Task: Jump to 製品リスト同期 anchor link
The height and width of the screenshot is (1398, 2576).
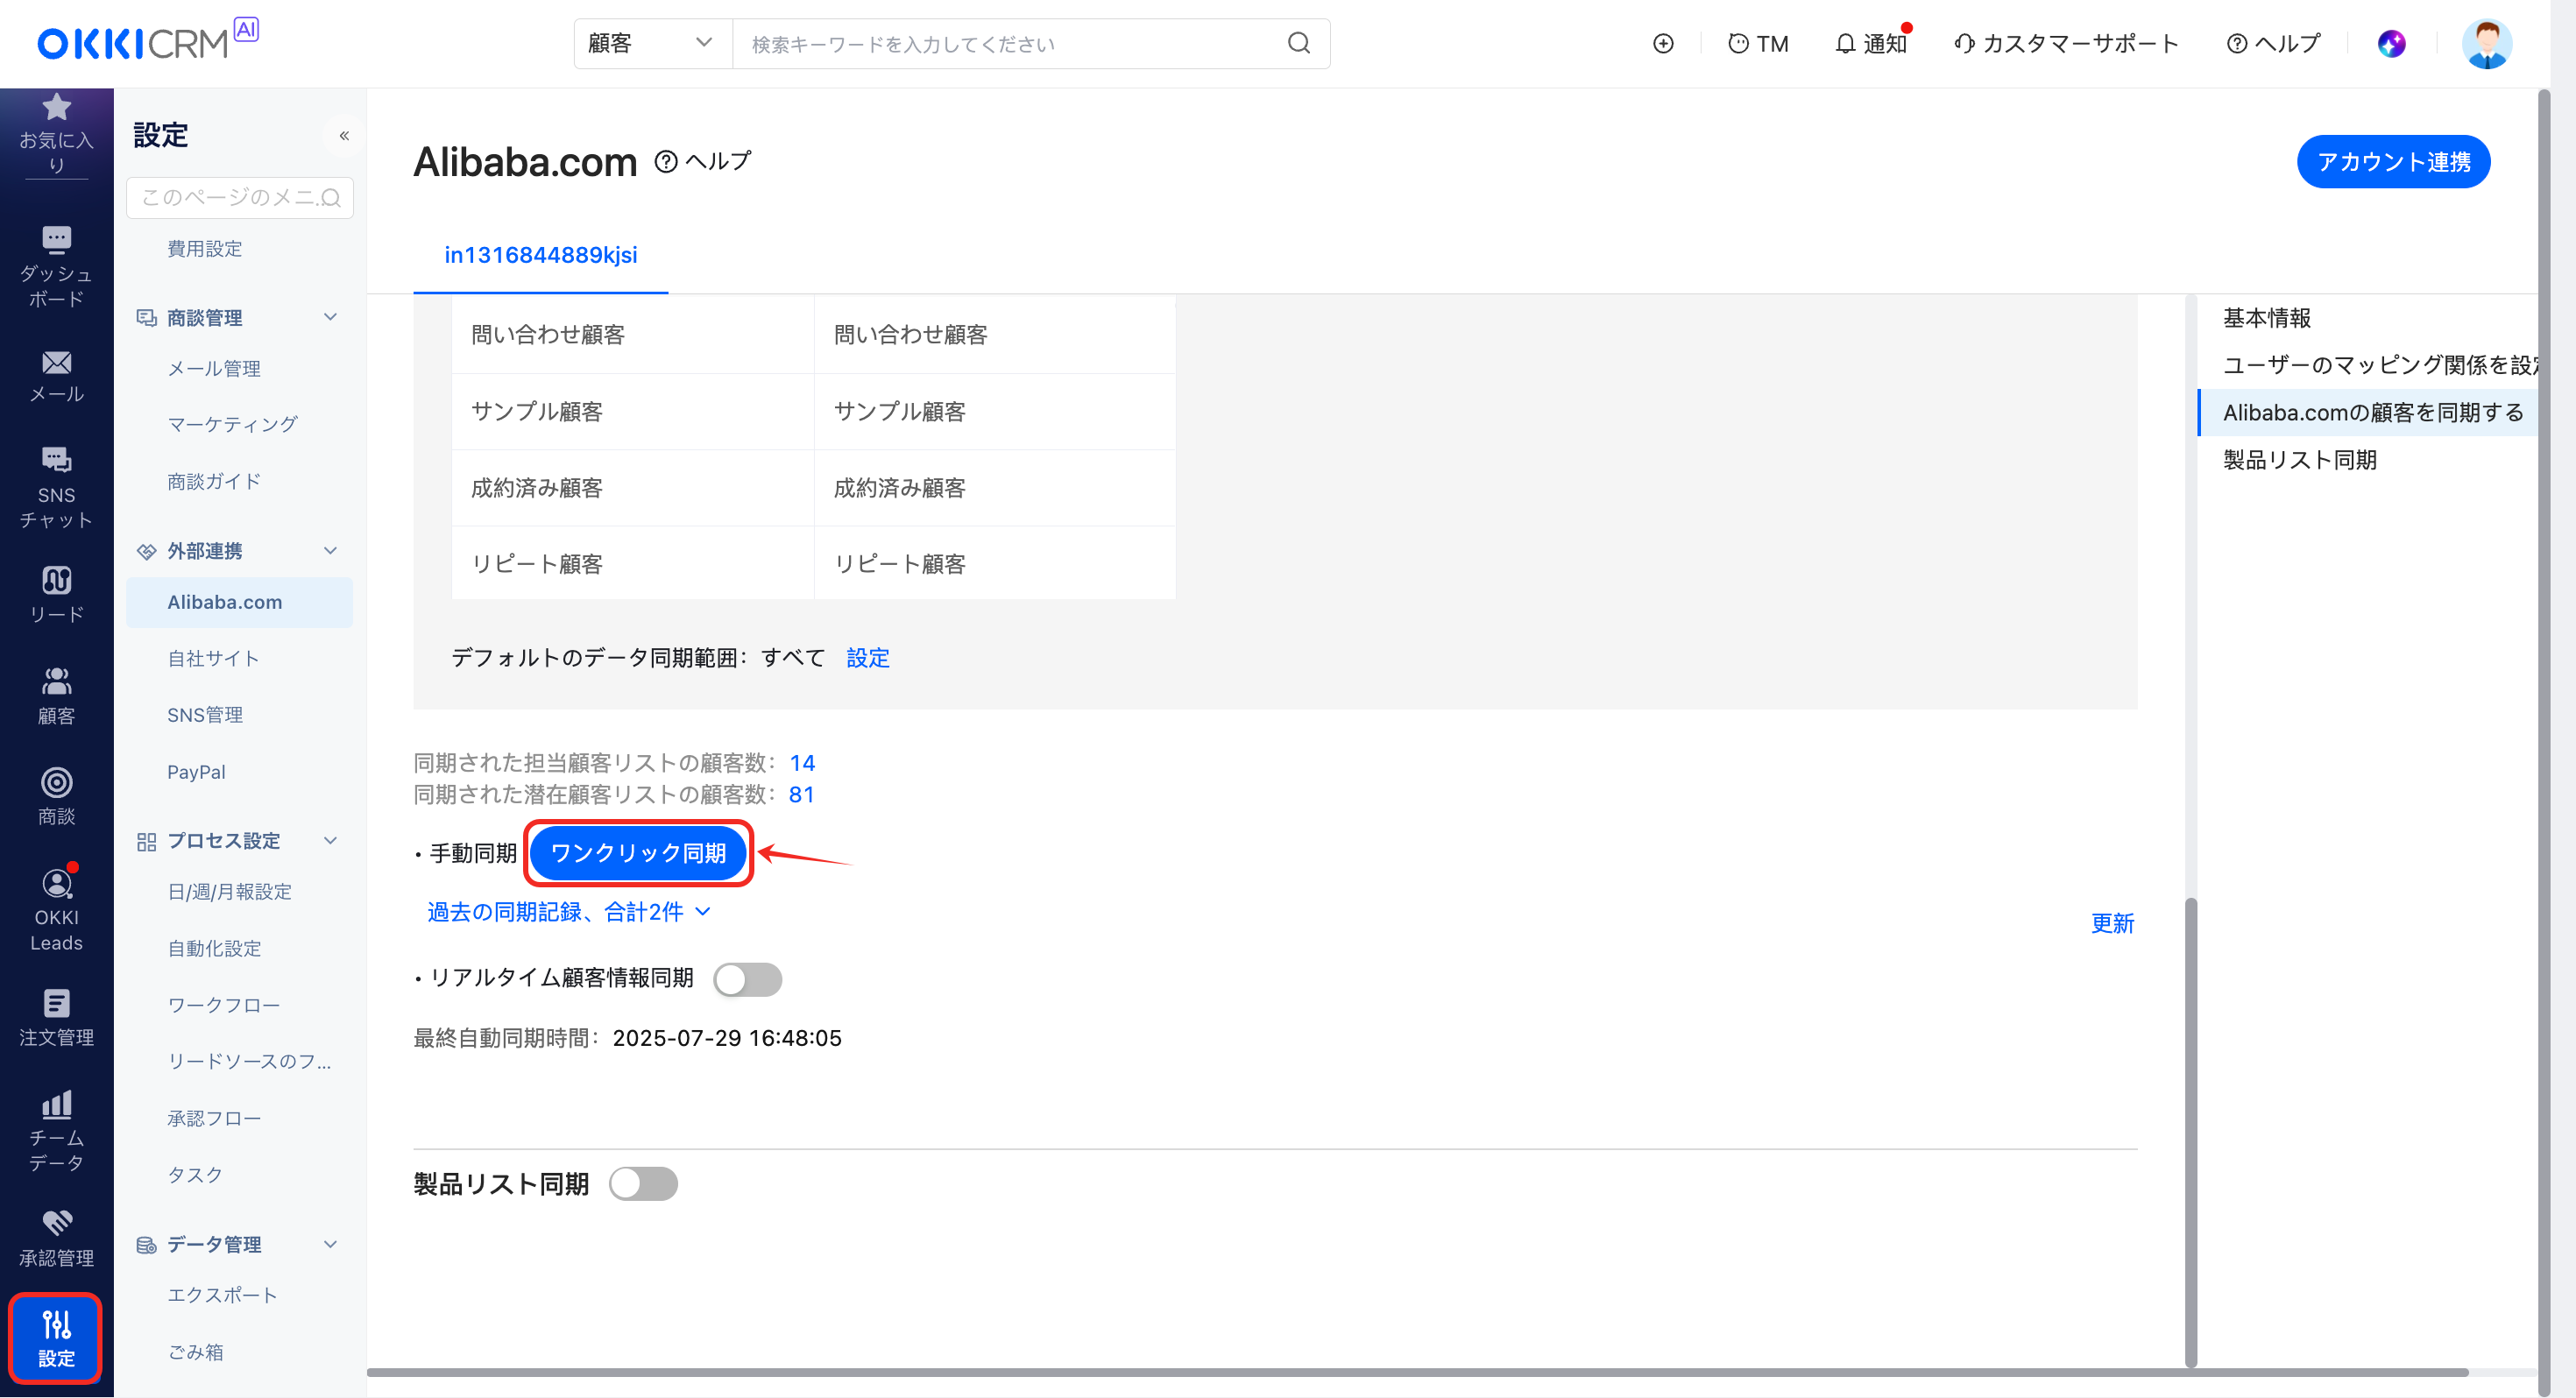Action: [2299, 460]
